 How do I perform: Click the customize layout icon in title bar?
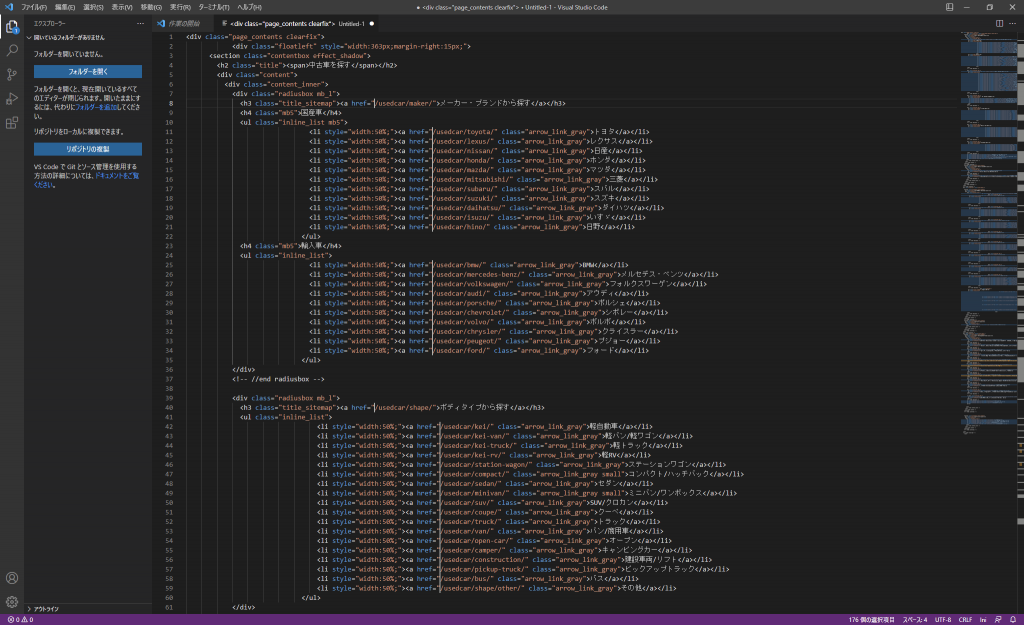click(x=950, y=7)
